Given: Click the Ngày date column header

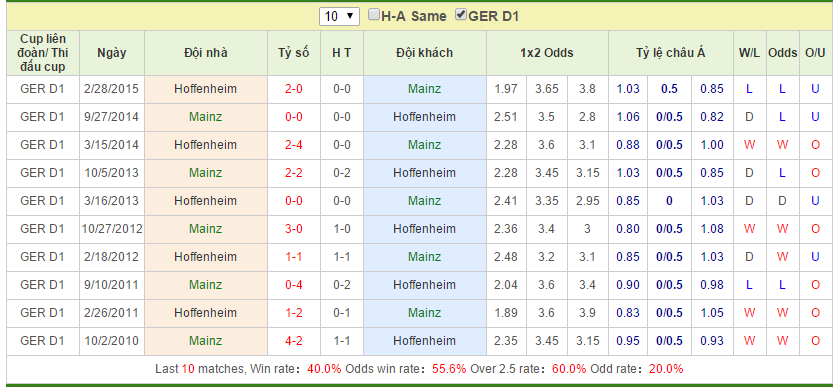Looking at the screenshot, I should pos(112,53).
